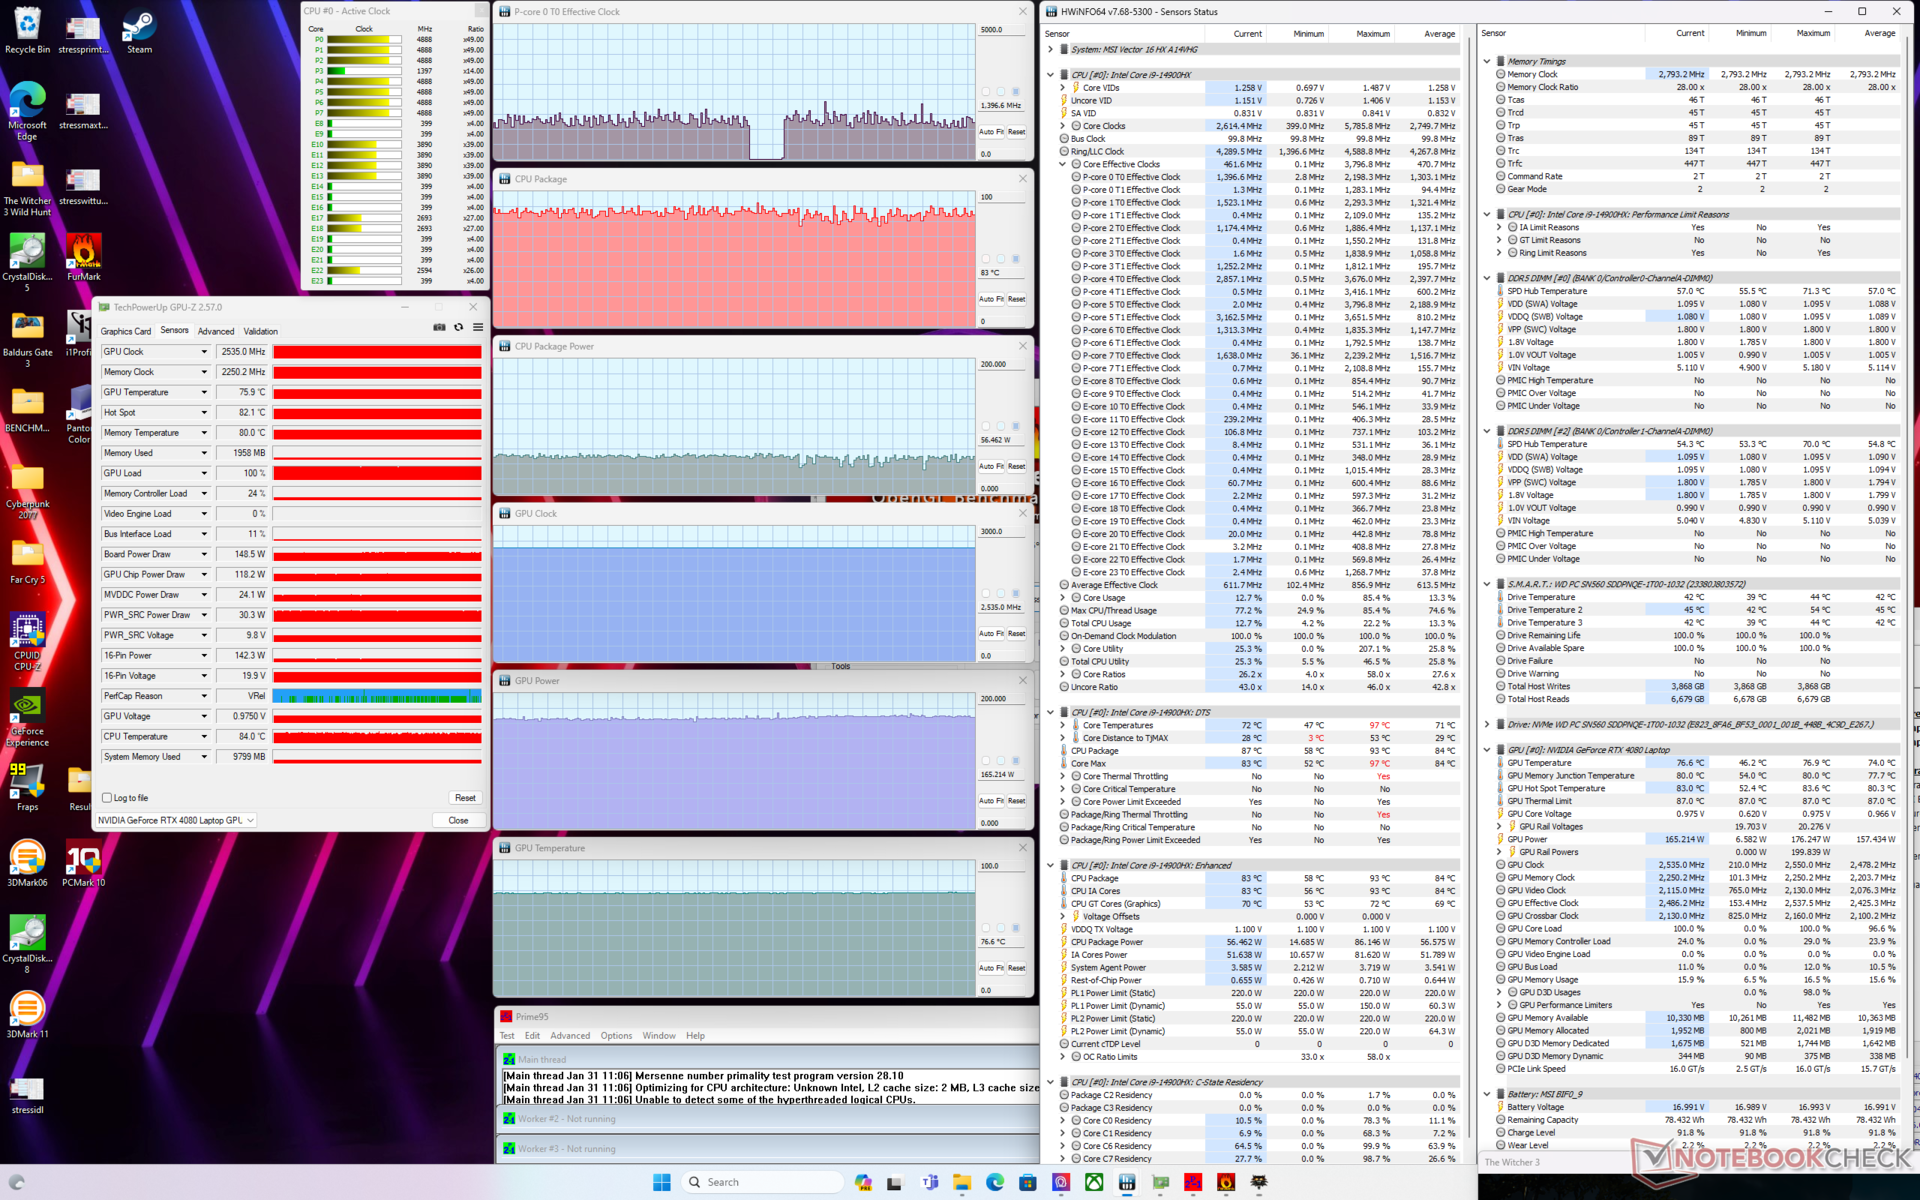Open GPU-Z hamburger menu icon
The height and width of the screenshot is (1200, 1920).
point(478,328)
